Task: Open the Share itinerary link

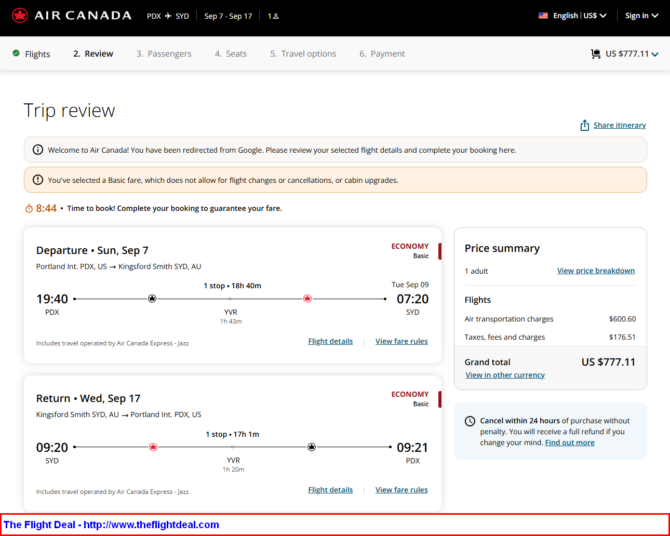Action: click(x=619, y=125)
